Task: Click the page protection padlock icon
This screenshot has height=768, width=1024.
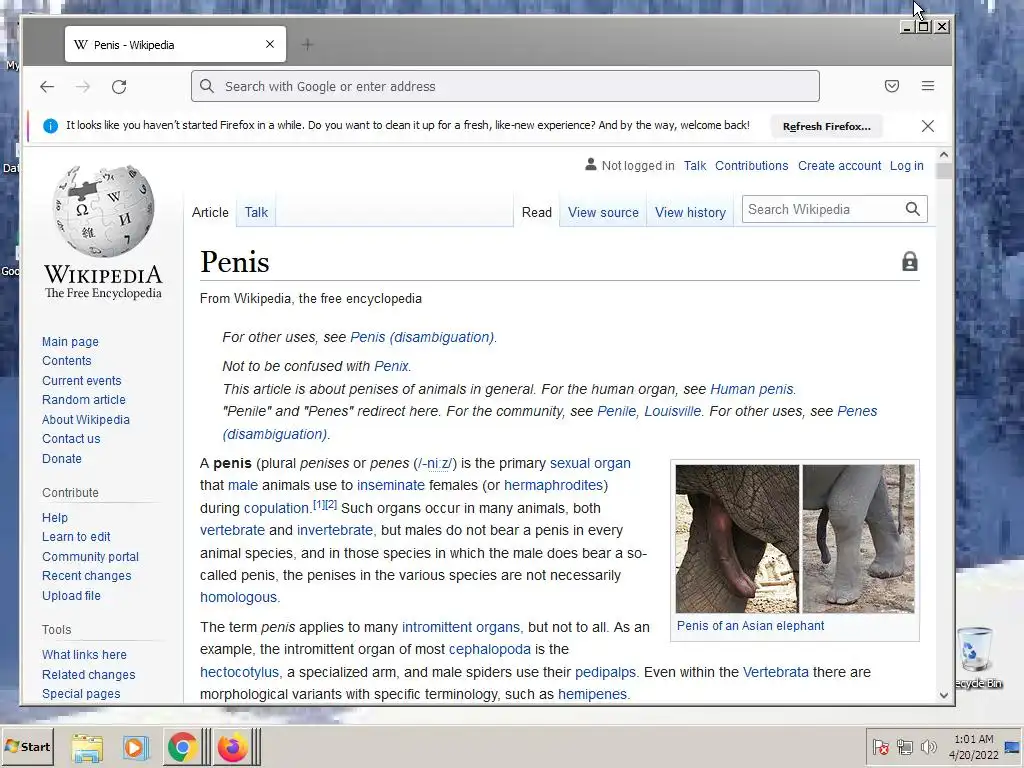Action: pyautogui.click(x=910, y=262)
